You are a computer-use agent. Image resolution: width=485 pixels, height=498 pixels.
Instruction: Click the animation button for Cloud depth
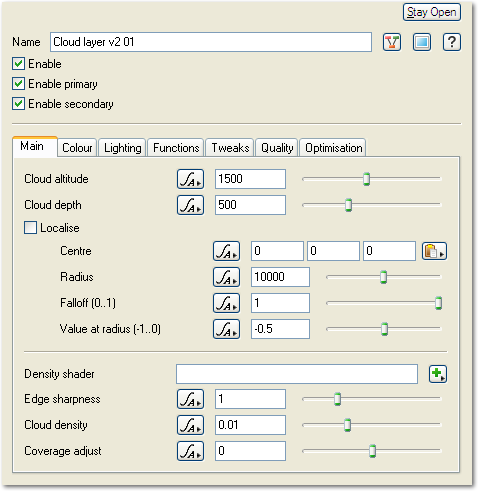pos(190,205)
